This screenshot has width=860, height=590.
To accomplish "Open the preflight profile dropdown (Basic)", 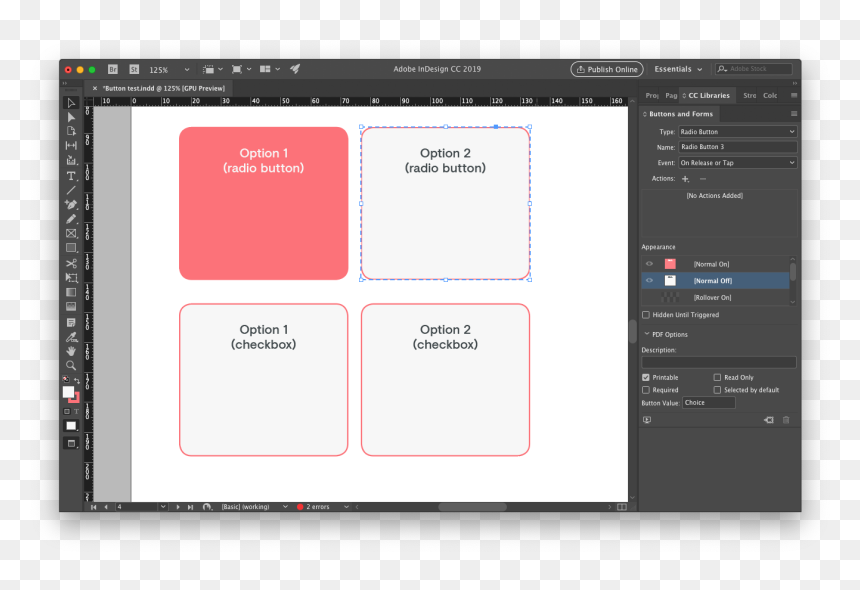I will pyautogui.click(x=285, y=507).
